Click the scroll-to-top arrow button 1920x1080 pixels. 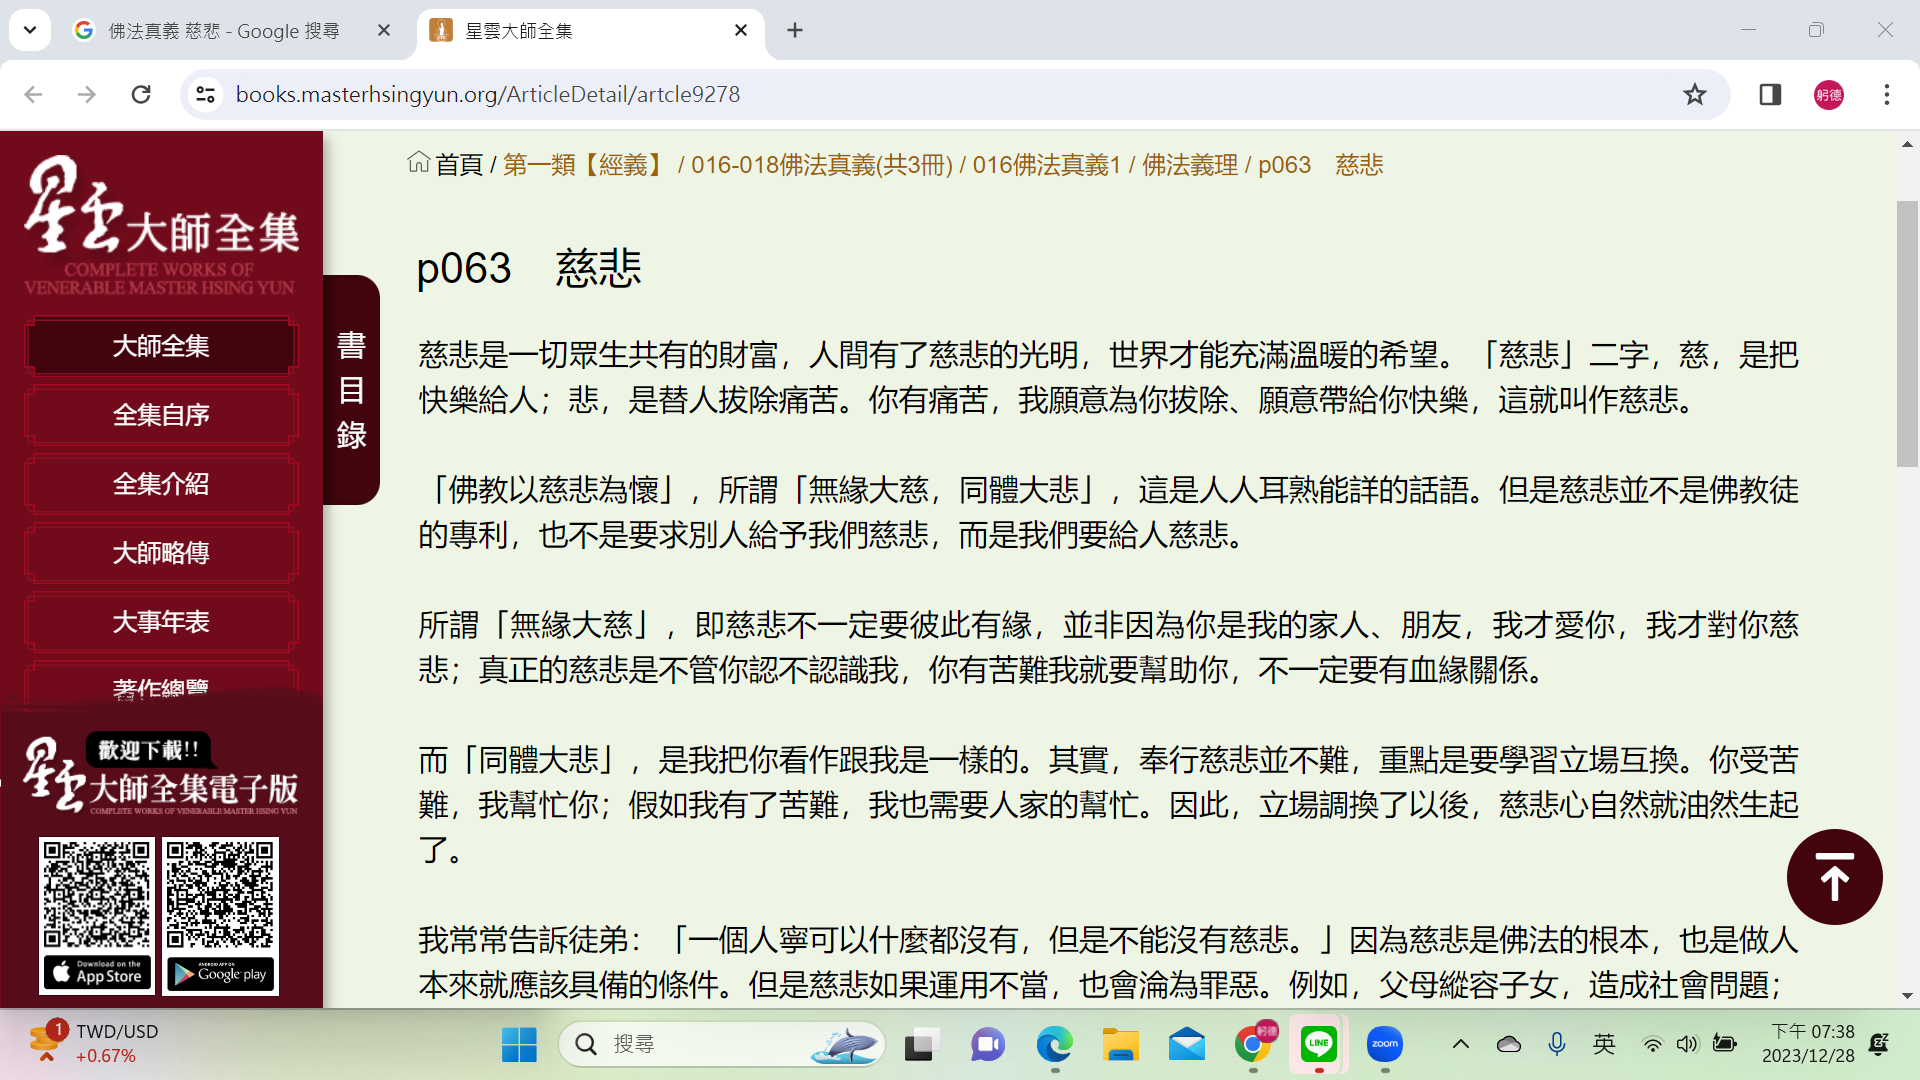tap(1834, 877)
